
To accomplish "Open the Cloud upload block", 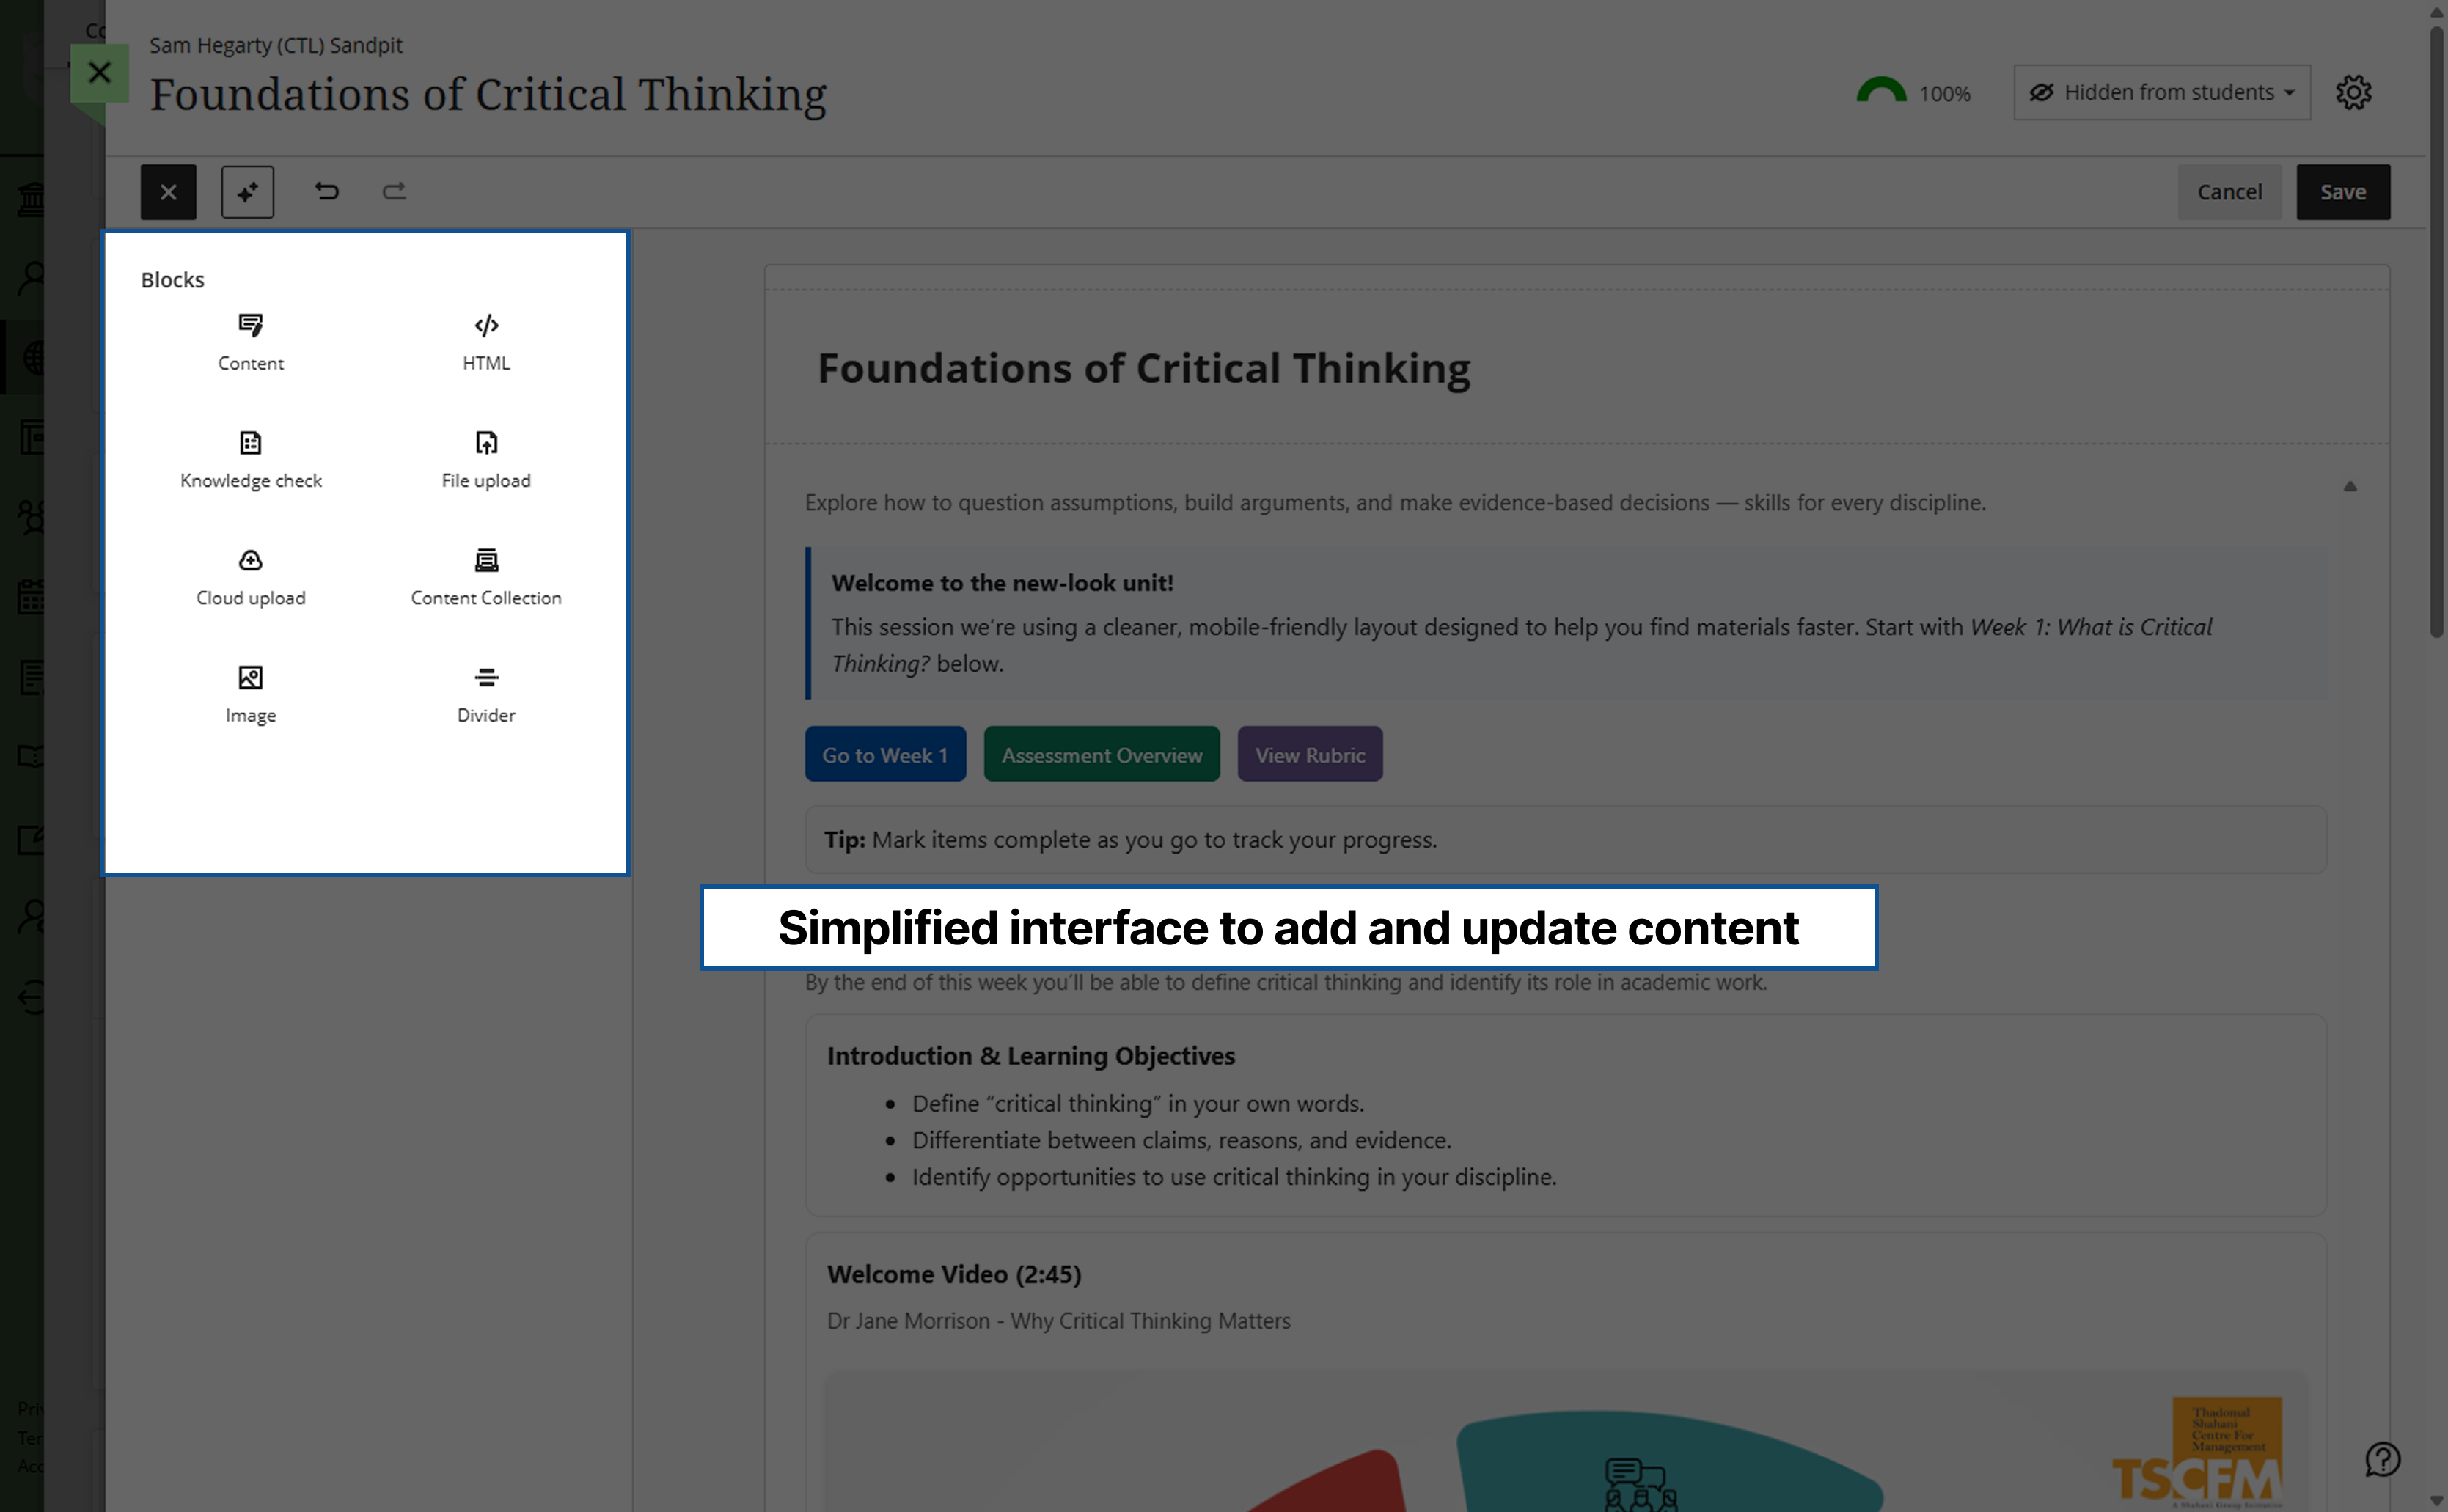I will click(250, 575).
